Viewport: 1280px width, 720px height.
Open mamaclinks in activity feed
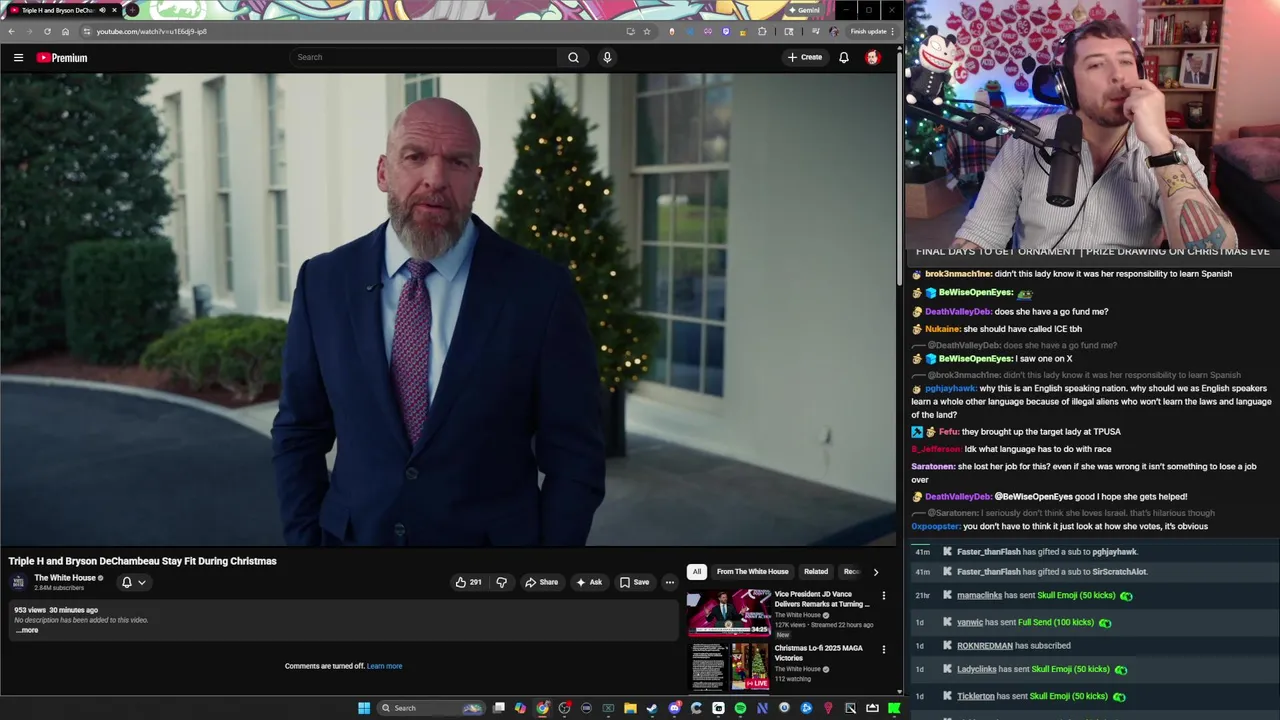point(979,596)
